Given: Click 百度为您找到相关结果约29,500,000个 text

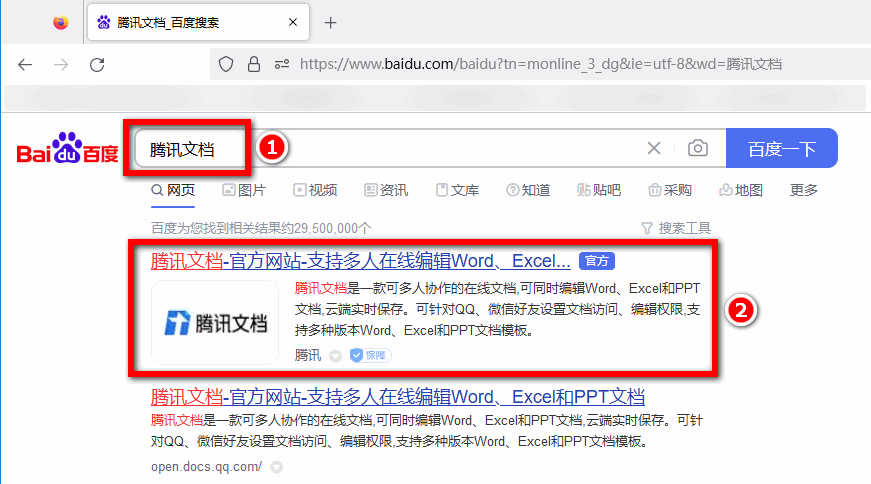Looking at the screenshot, I should 261,228.
